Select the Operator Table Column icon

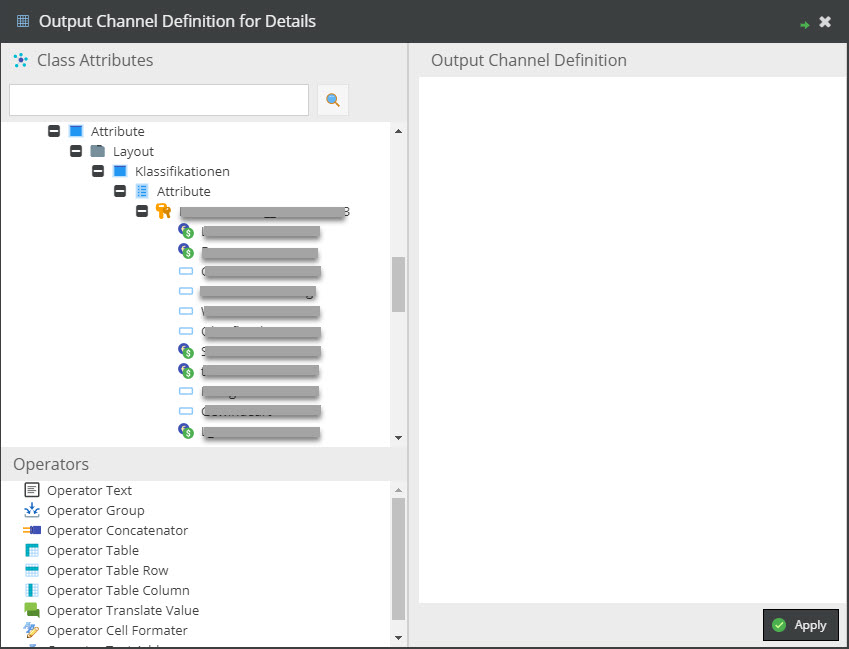[32, 590]
